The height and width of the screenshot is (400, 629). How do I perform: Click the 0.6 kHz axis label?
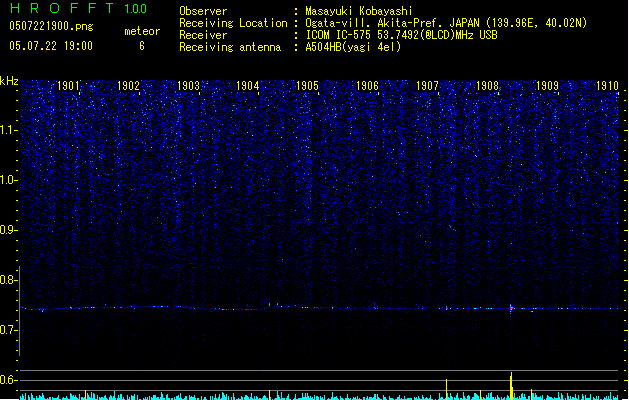9,380
